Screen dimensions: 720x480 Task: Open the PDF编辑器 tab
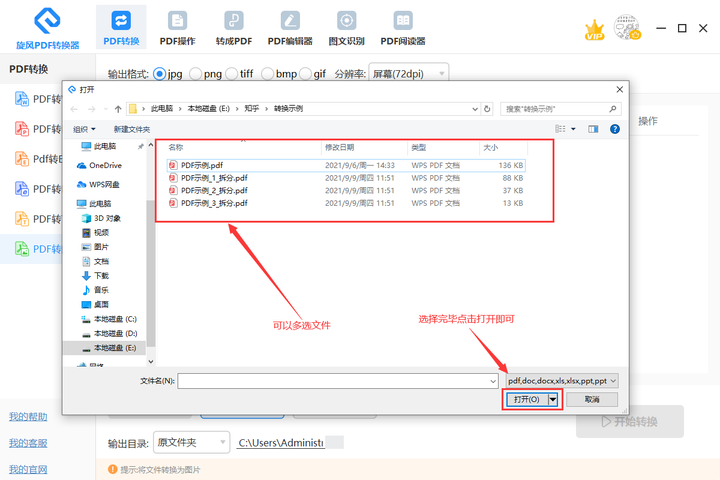[x=290, y=28]
